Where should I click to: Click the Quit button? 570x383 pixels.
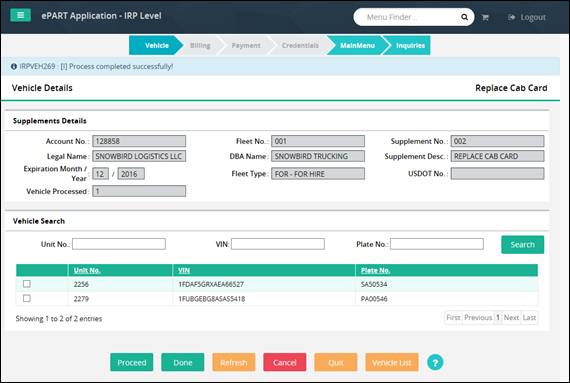tap(336, 362)
